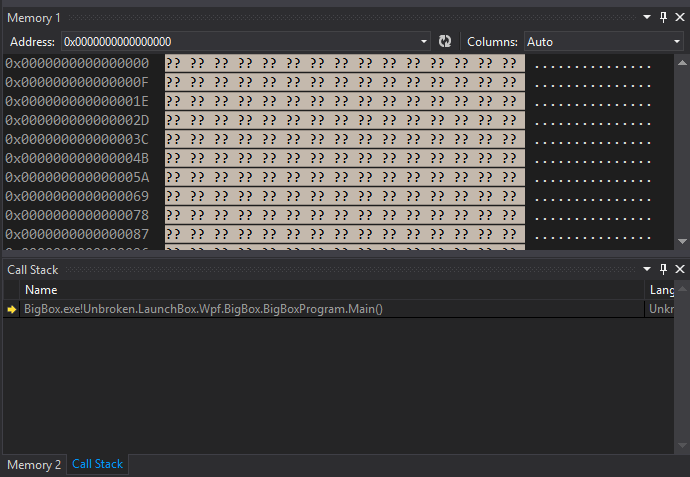Refresh the Memory 1 view with reevaluate icon
This screenshot has height=477, width=690.
coord(445,41)
